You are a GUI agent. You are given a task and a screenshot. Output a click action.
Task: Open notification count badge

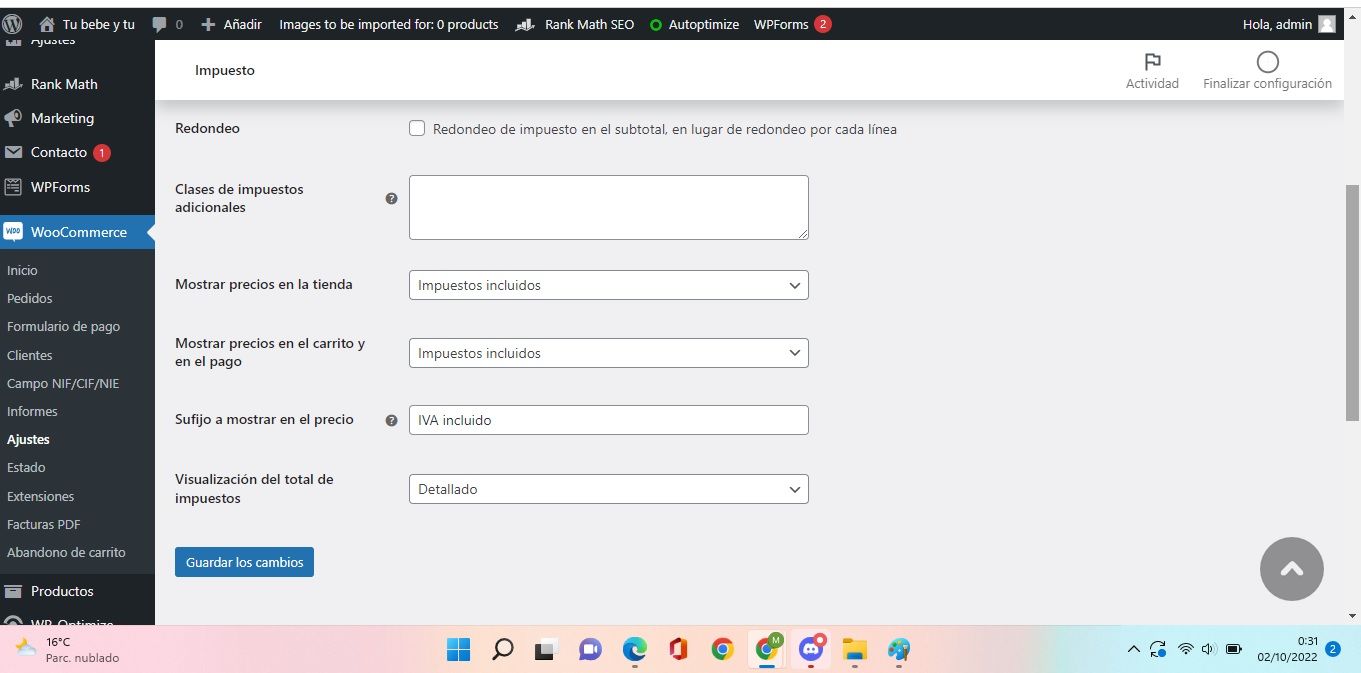tap(1333, 649)
